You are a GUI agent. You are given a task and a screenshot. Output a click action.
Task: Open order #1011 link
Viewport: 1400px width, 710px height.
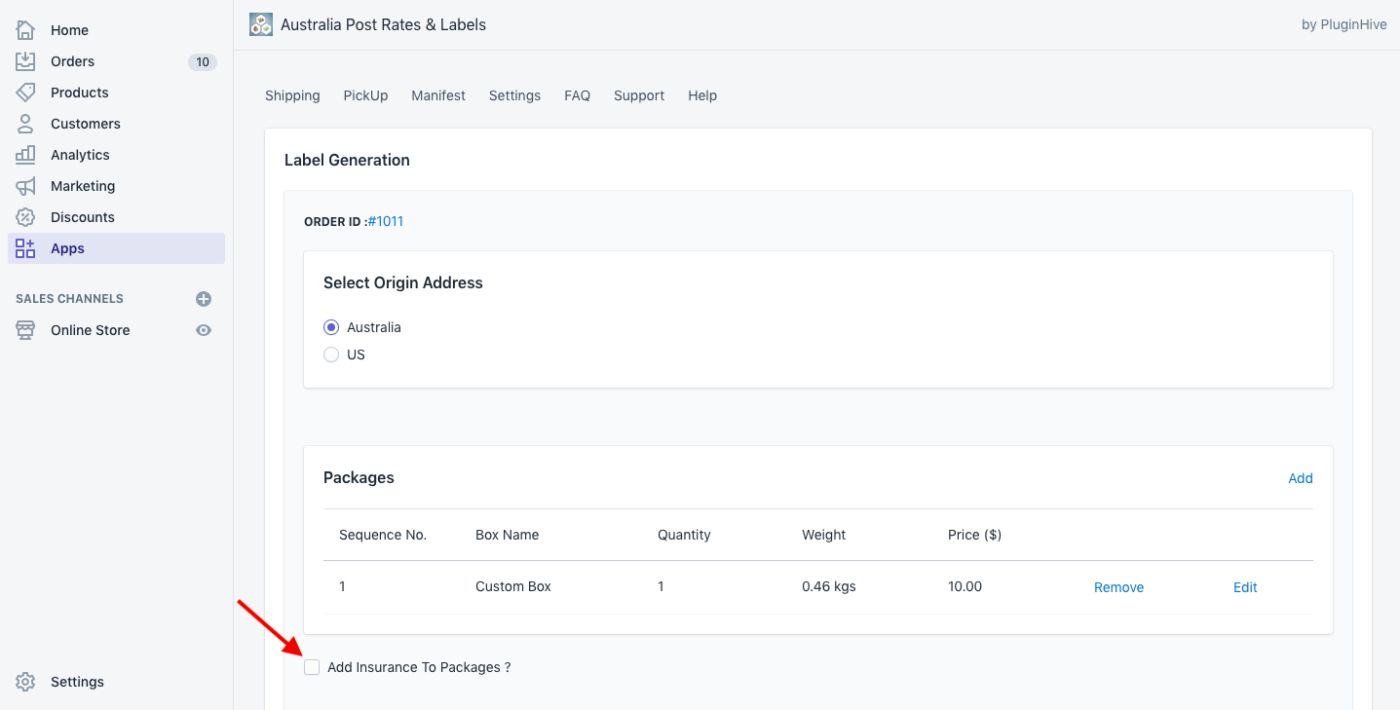point(386,222)
